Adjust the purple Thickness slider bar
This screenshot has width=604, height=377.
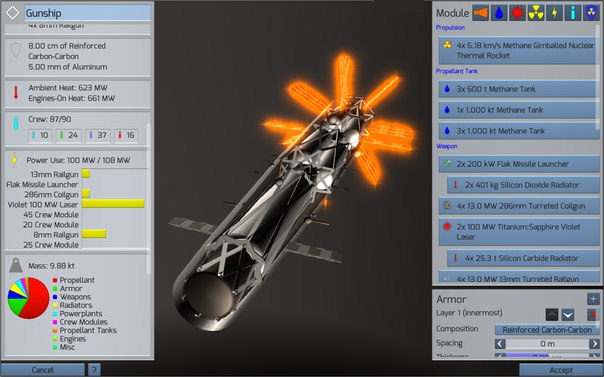[547, 356]
